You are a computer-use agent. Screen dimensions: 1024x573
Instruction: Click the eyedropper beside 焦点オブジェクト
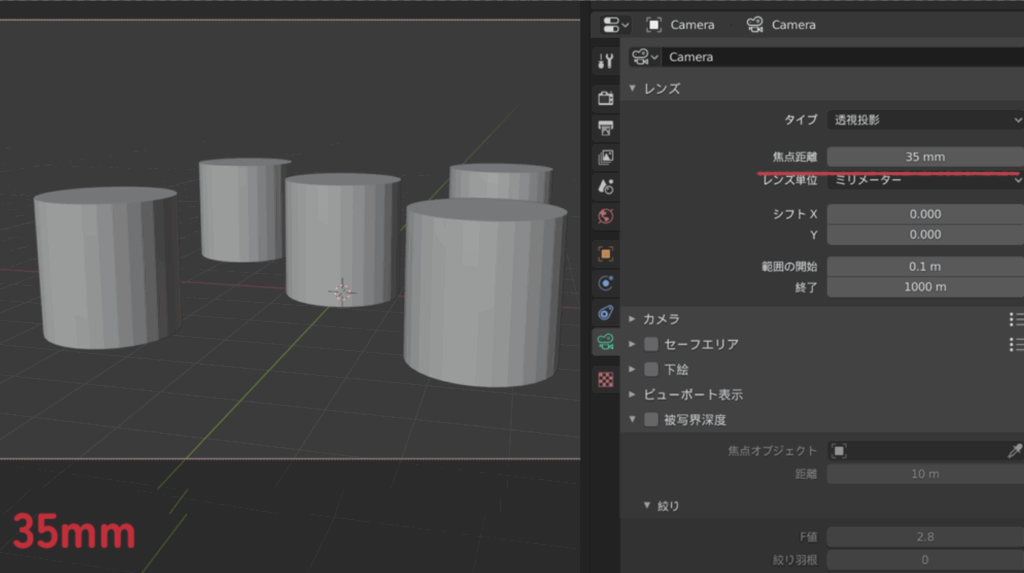[1014, 451]
